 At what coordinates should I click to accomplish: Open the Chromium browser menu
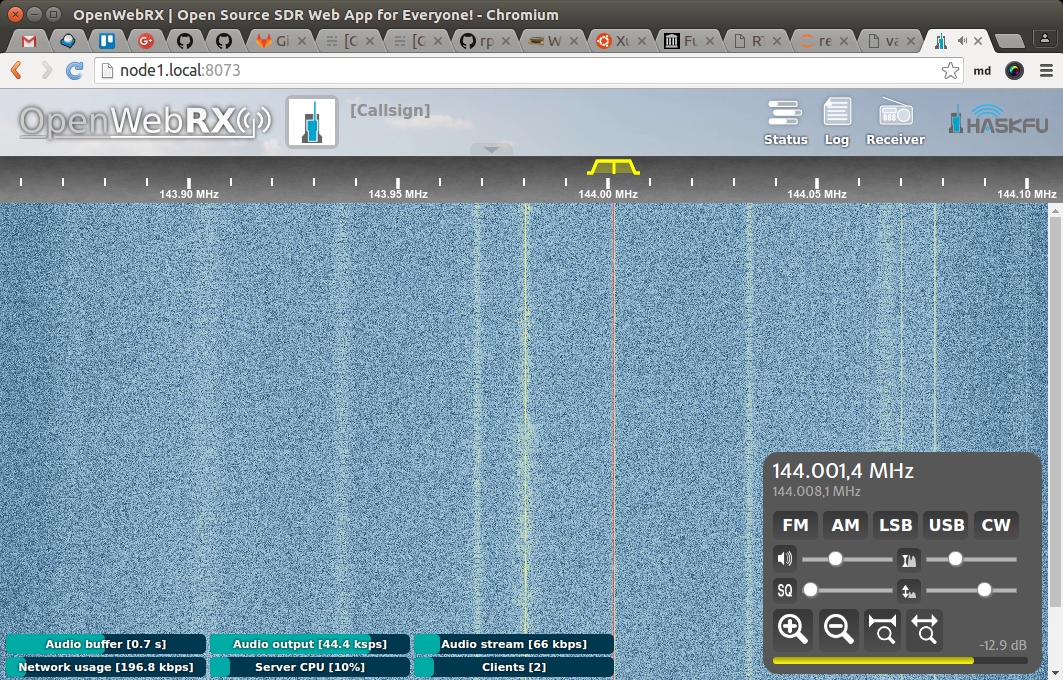[1045, 71]
